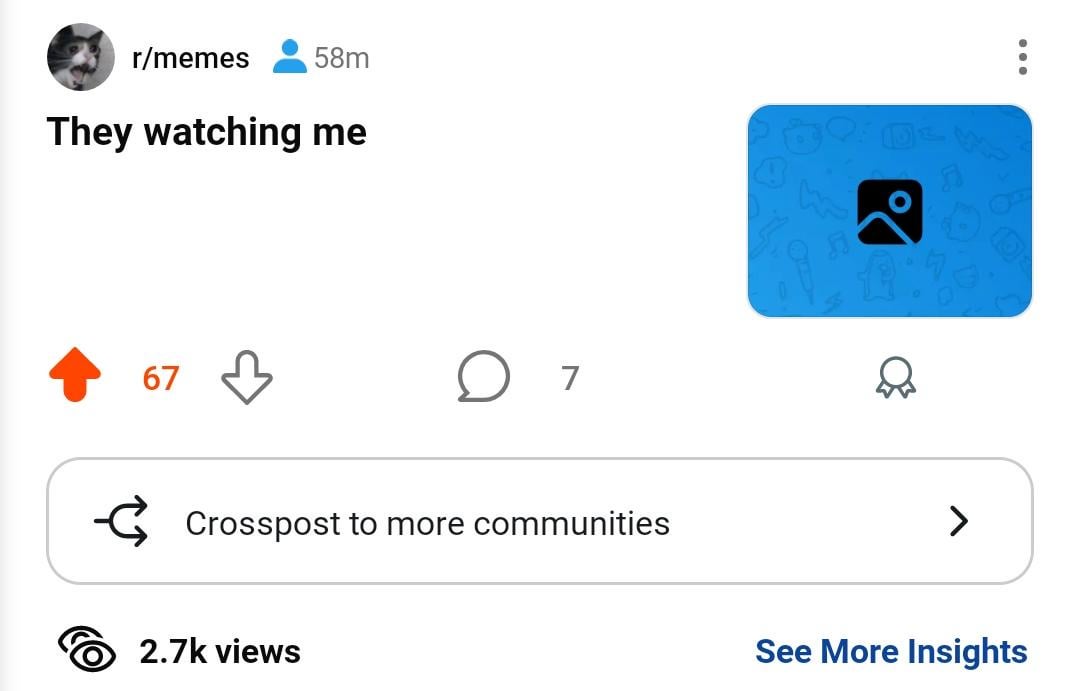Click the 67 vote score count
The image size is (1080, 691).
pos(161,378)
